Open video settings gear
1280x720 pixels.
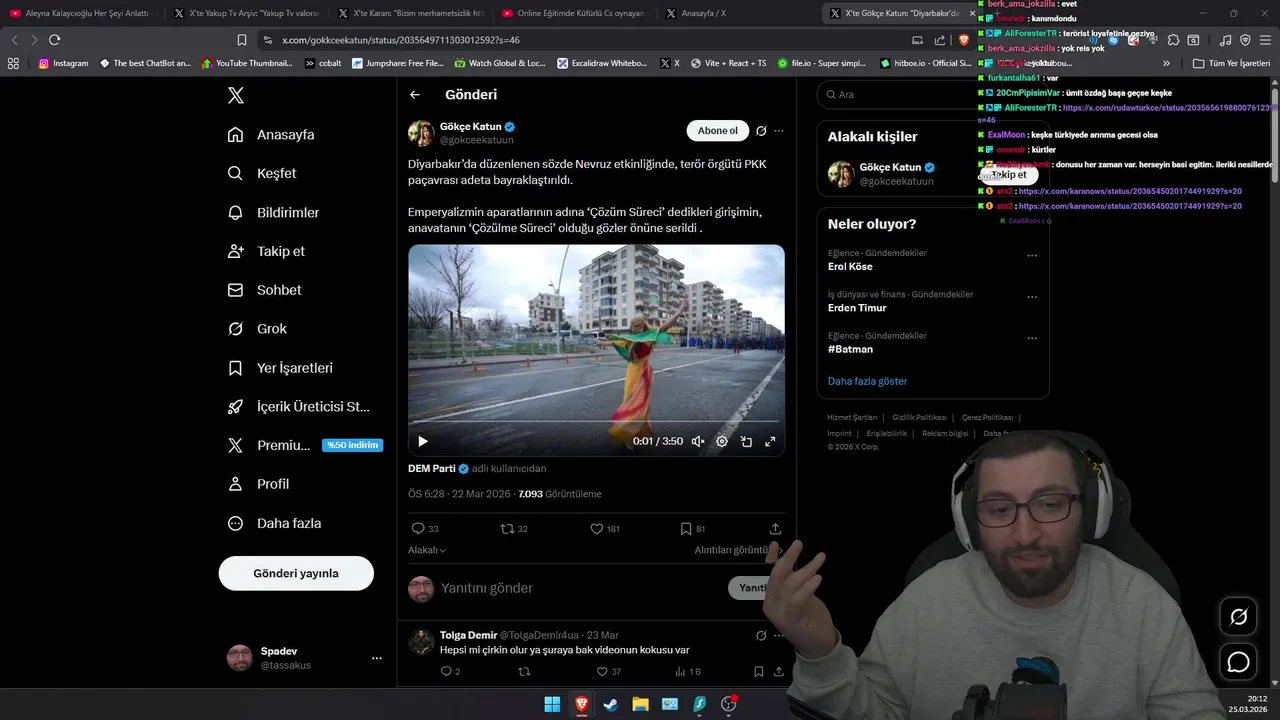click(722, 441)
